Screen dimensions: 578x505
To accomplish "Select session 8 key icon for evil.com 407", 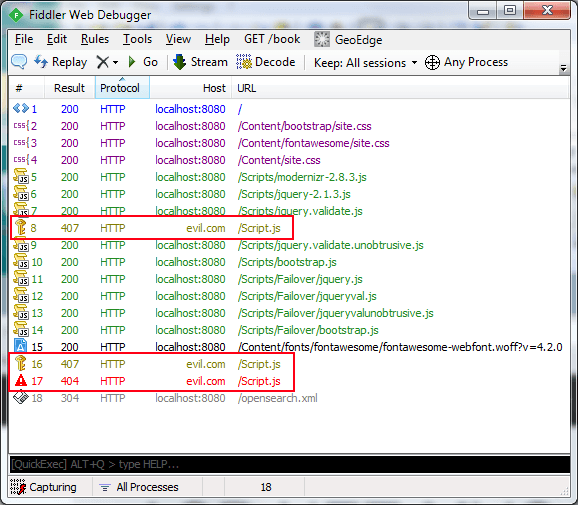I will coord(21,227).
